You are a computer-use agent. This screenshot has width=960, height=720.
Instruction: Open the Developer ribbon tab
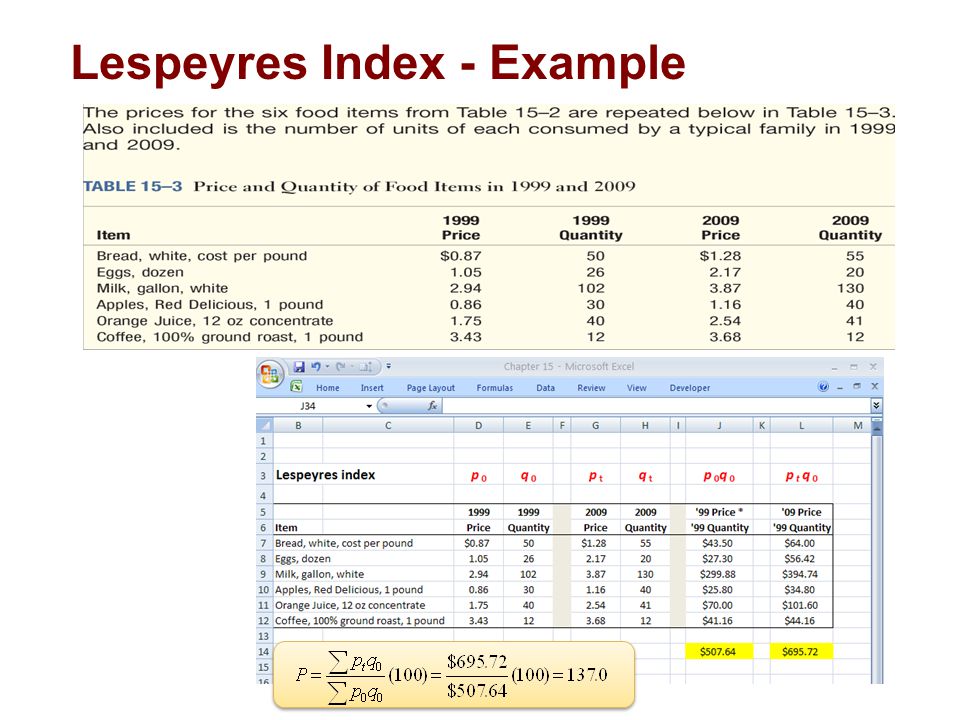tap(689, 388)
